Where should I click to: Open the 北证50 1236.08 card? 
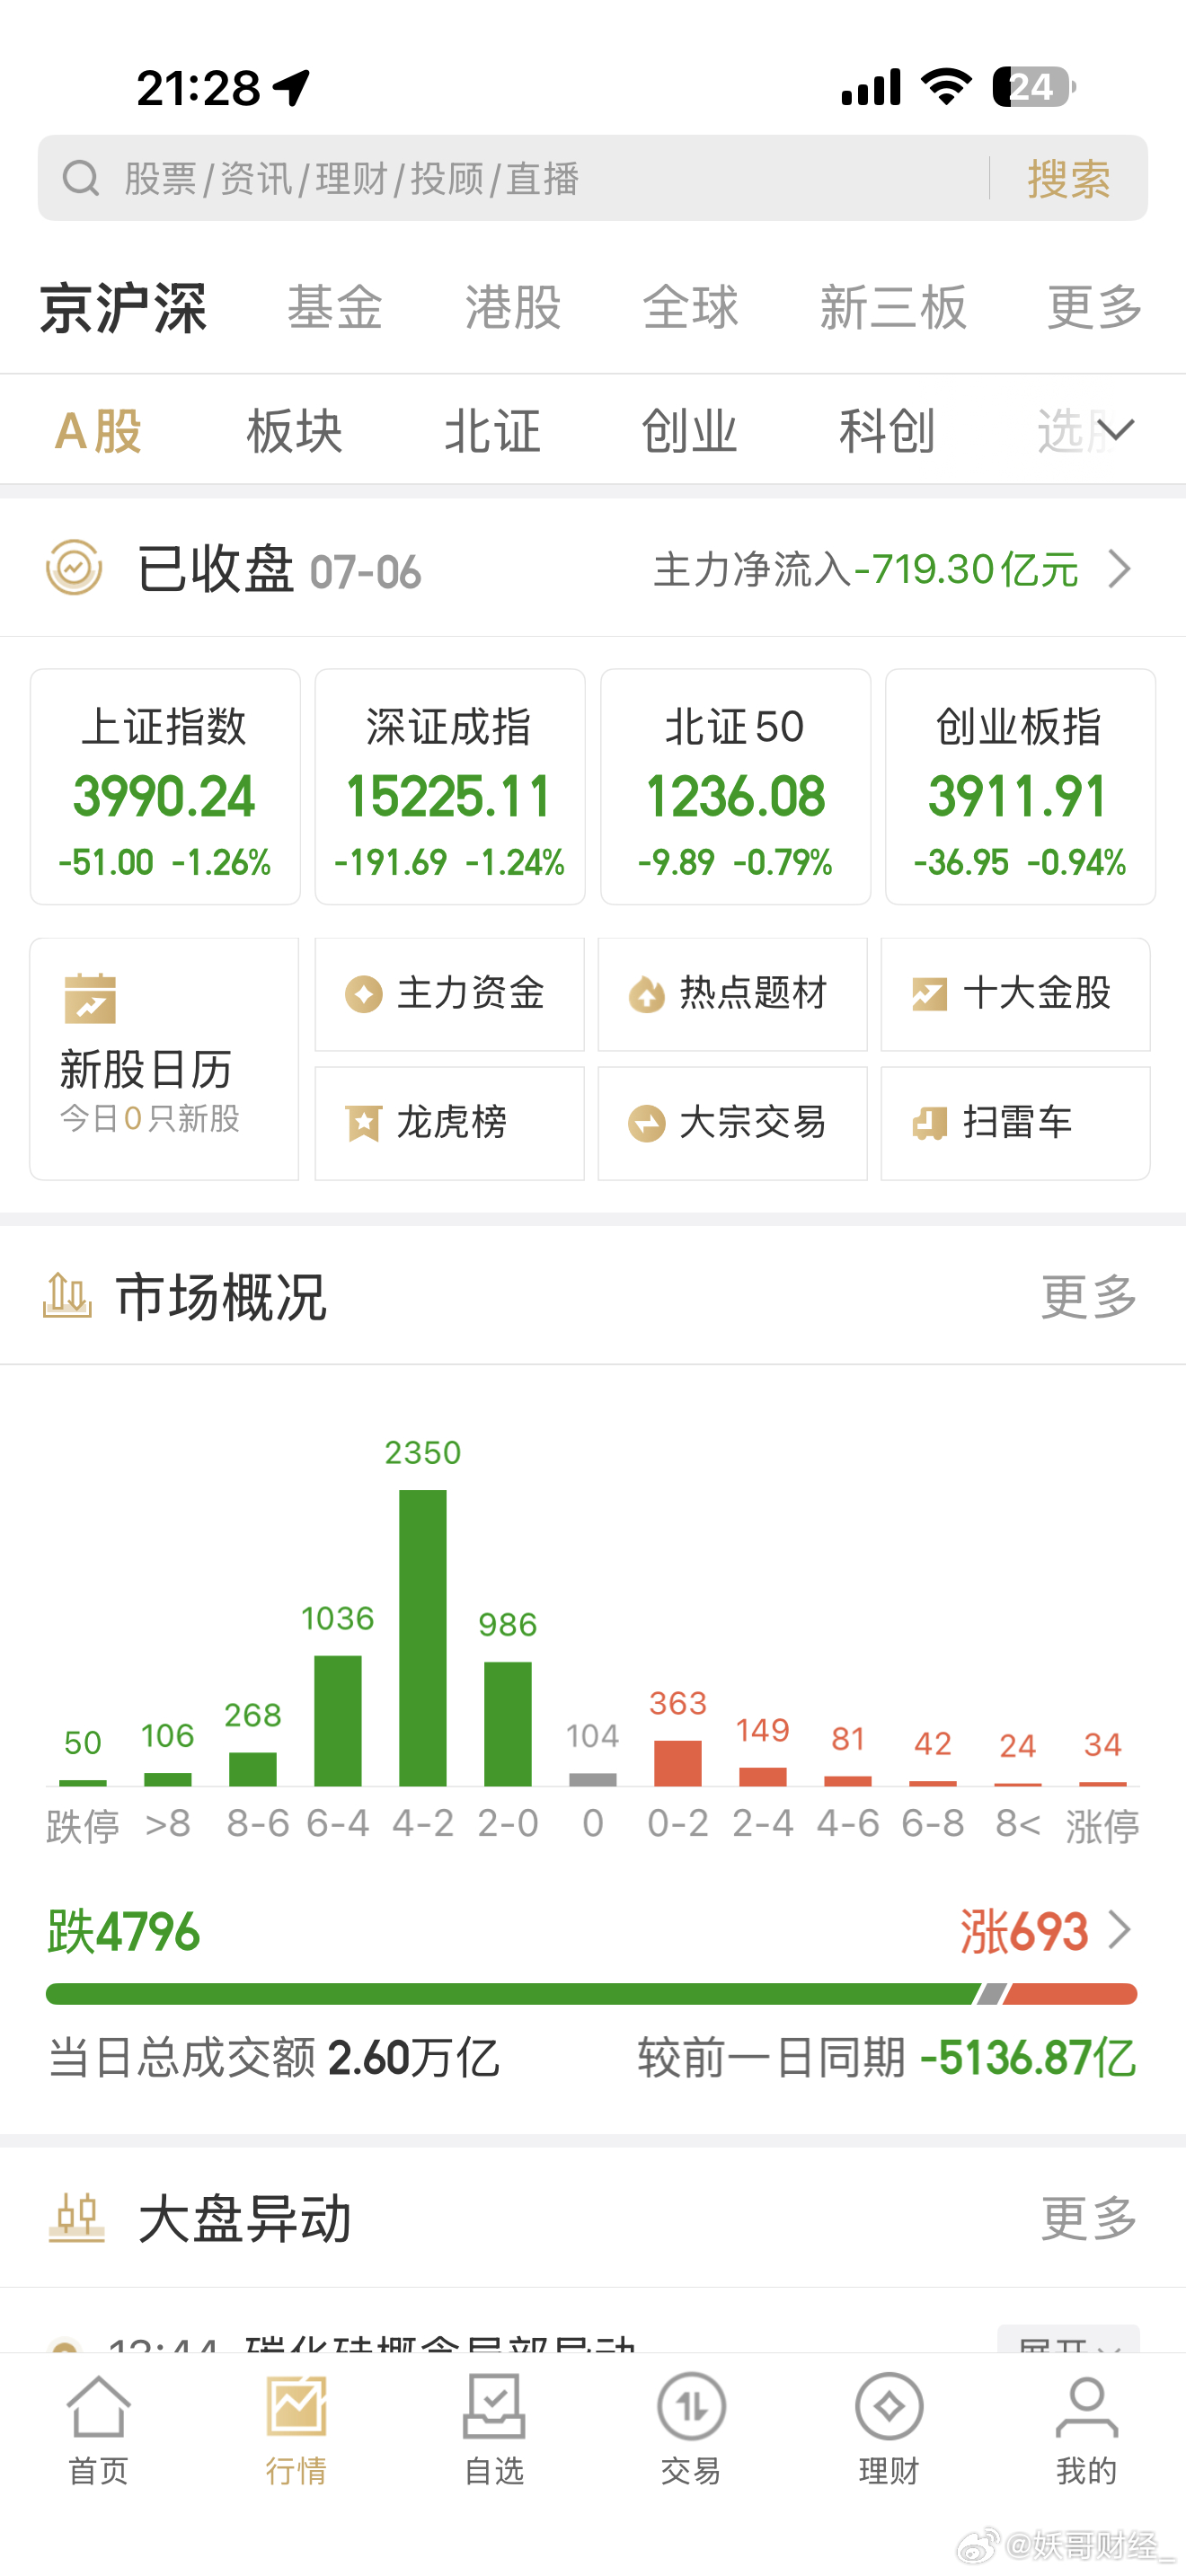735,787
